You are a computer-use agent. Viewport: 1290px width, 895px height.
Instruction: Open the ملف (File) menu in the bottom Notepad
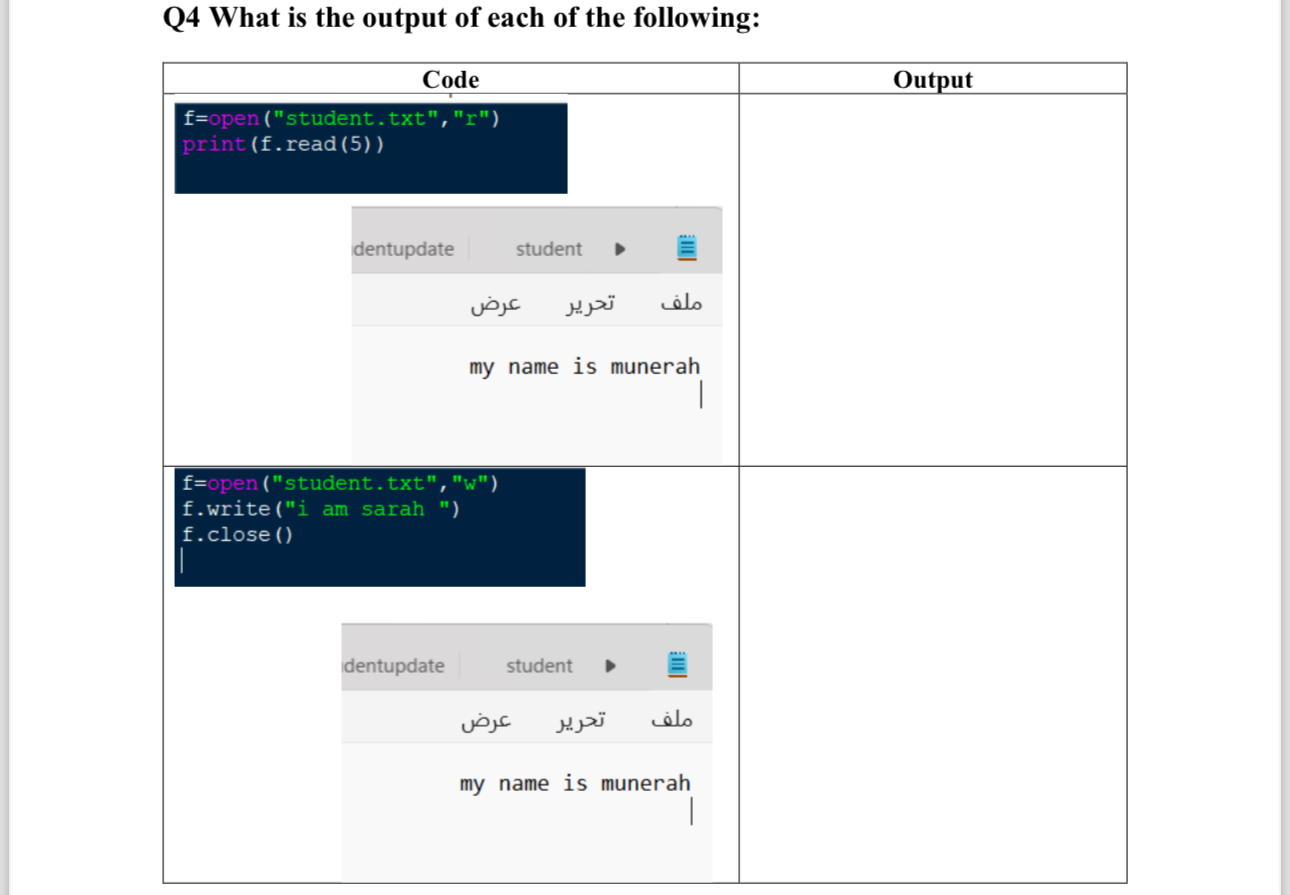point(670,719)
